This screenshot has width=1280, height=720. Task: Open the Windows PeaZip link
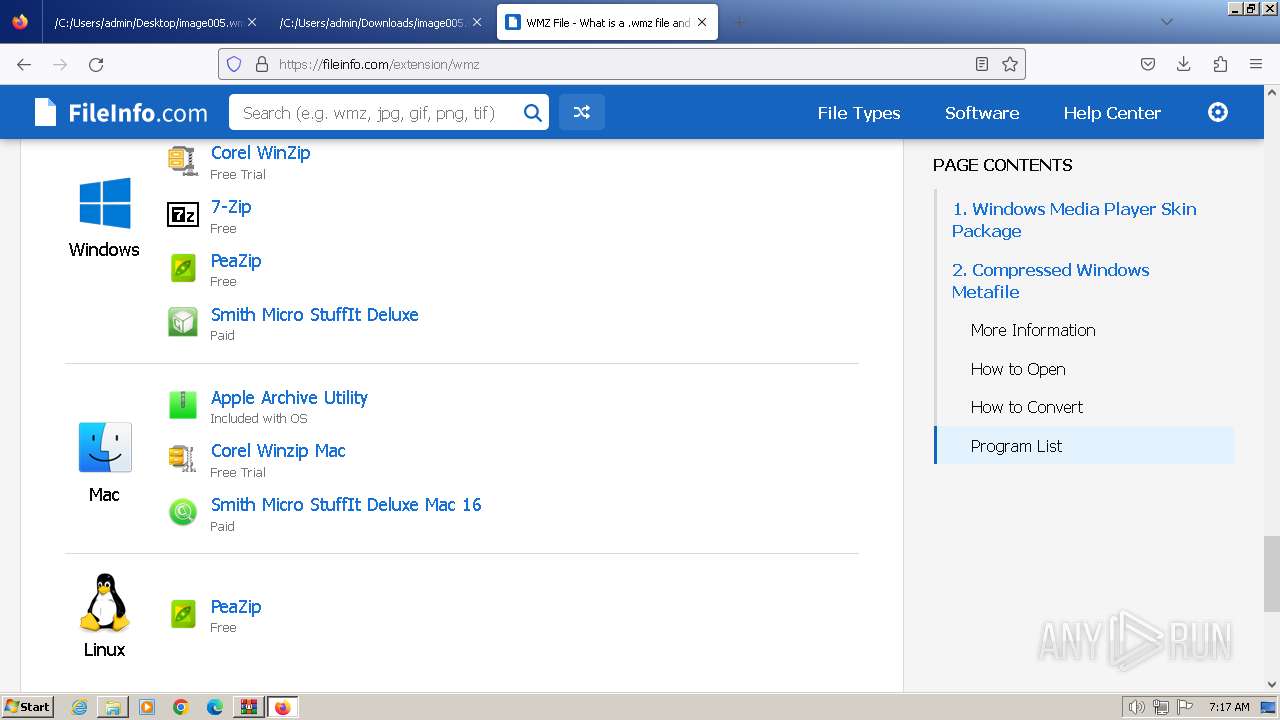236,261
